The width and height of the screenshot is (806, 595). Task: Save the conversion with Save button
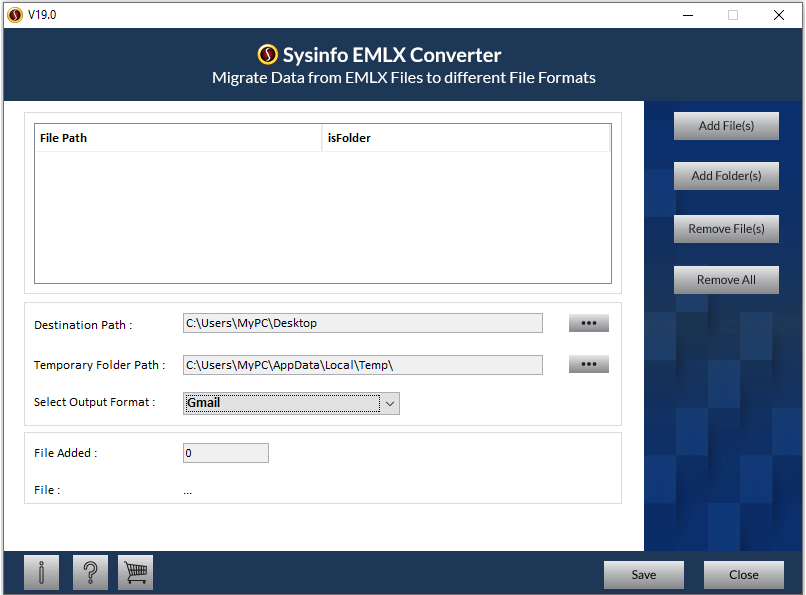(x=643, y=575)
